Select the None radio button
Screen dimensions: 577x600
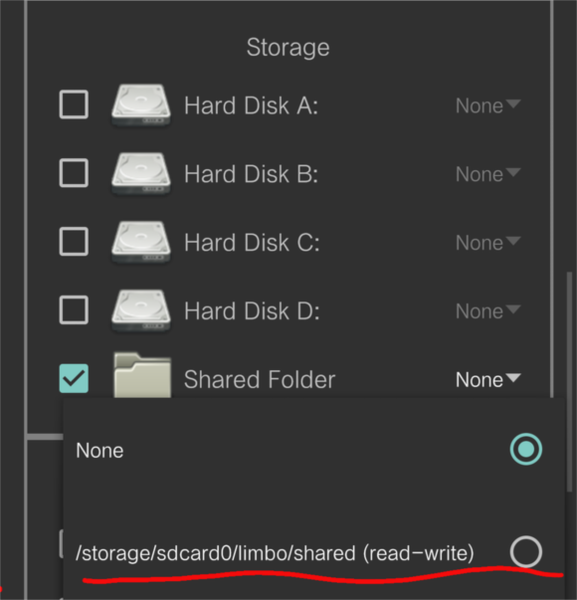pyautogui.click(x=526, y=449)
